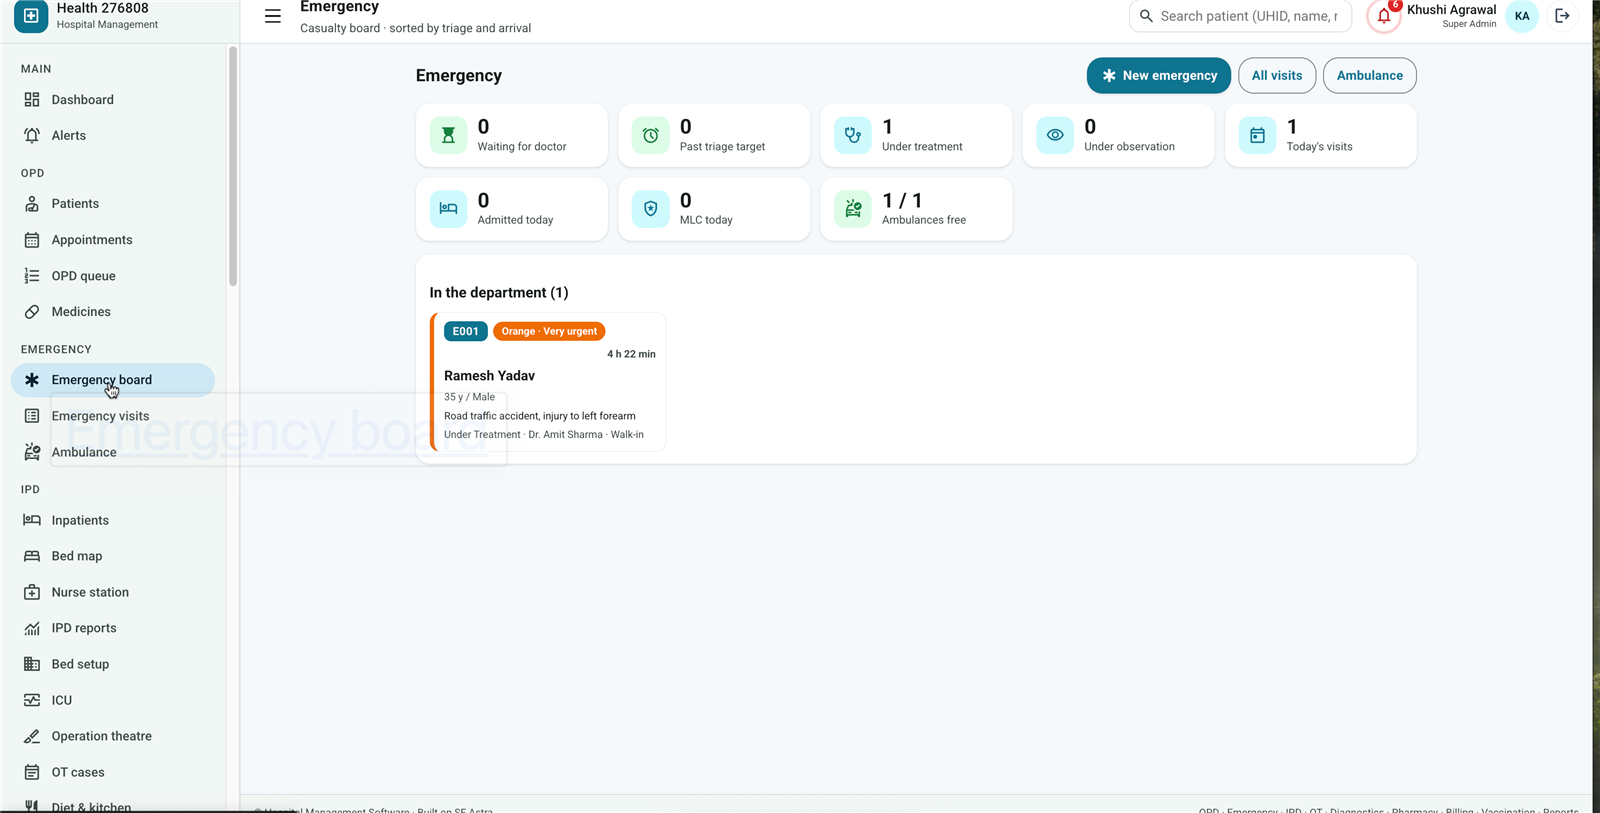Click the Health 276808 logo icon

[x=31, y=16]
